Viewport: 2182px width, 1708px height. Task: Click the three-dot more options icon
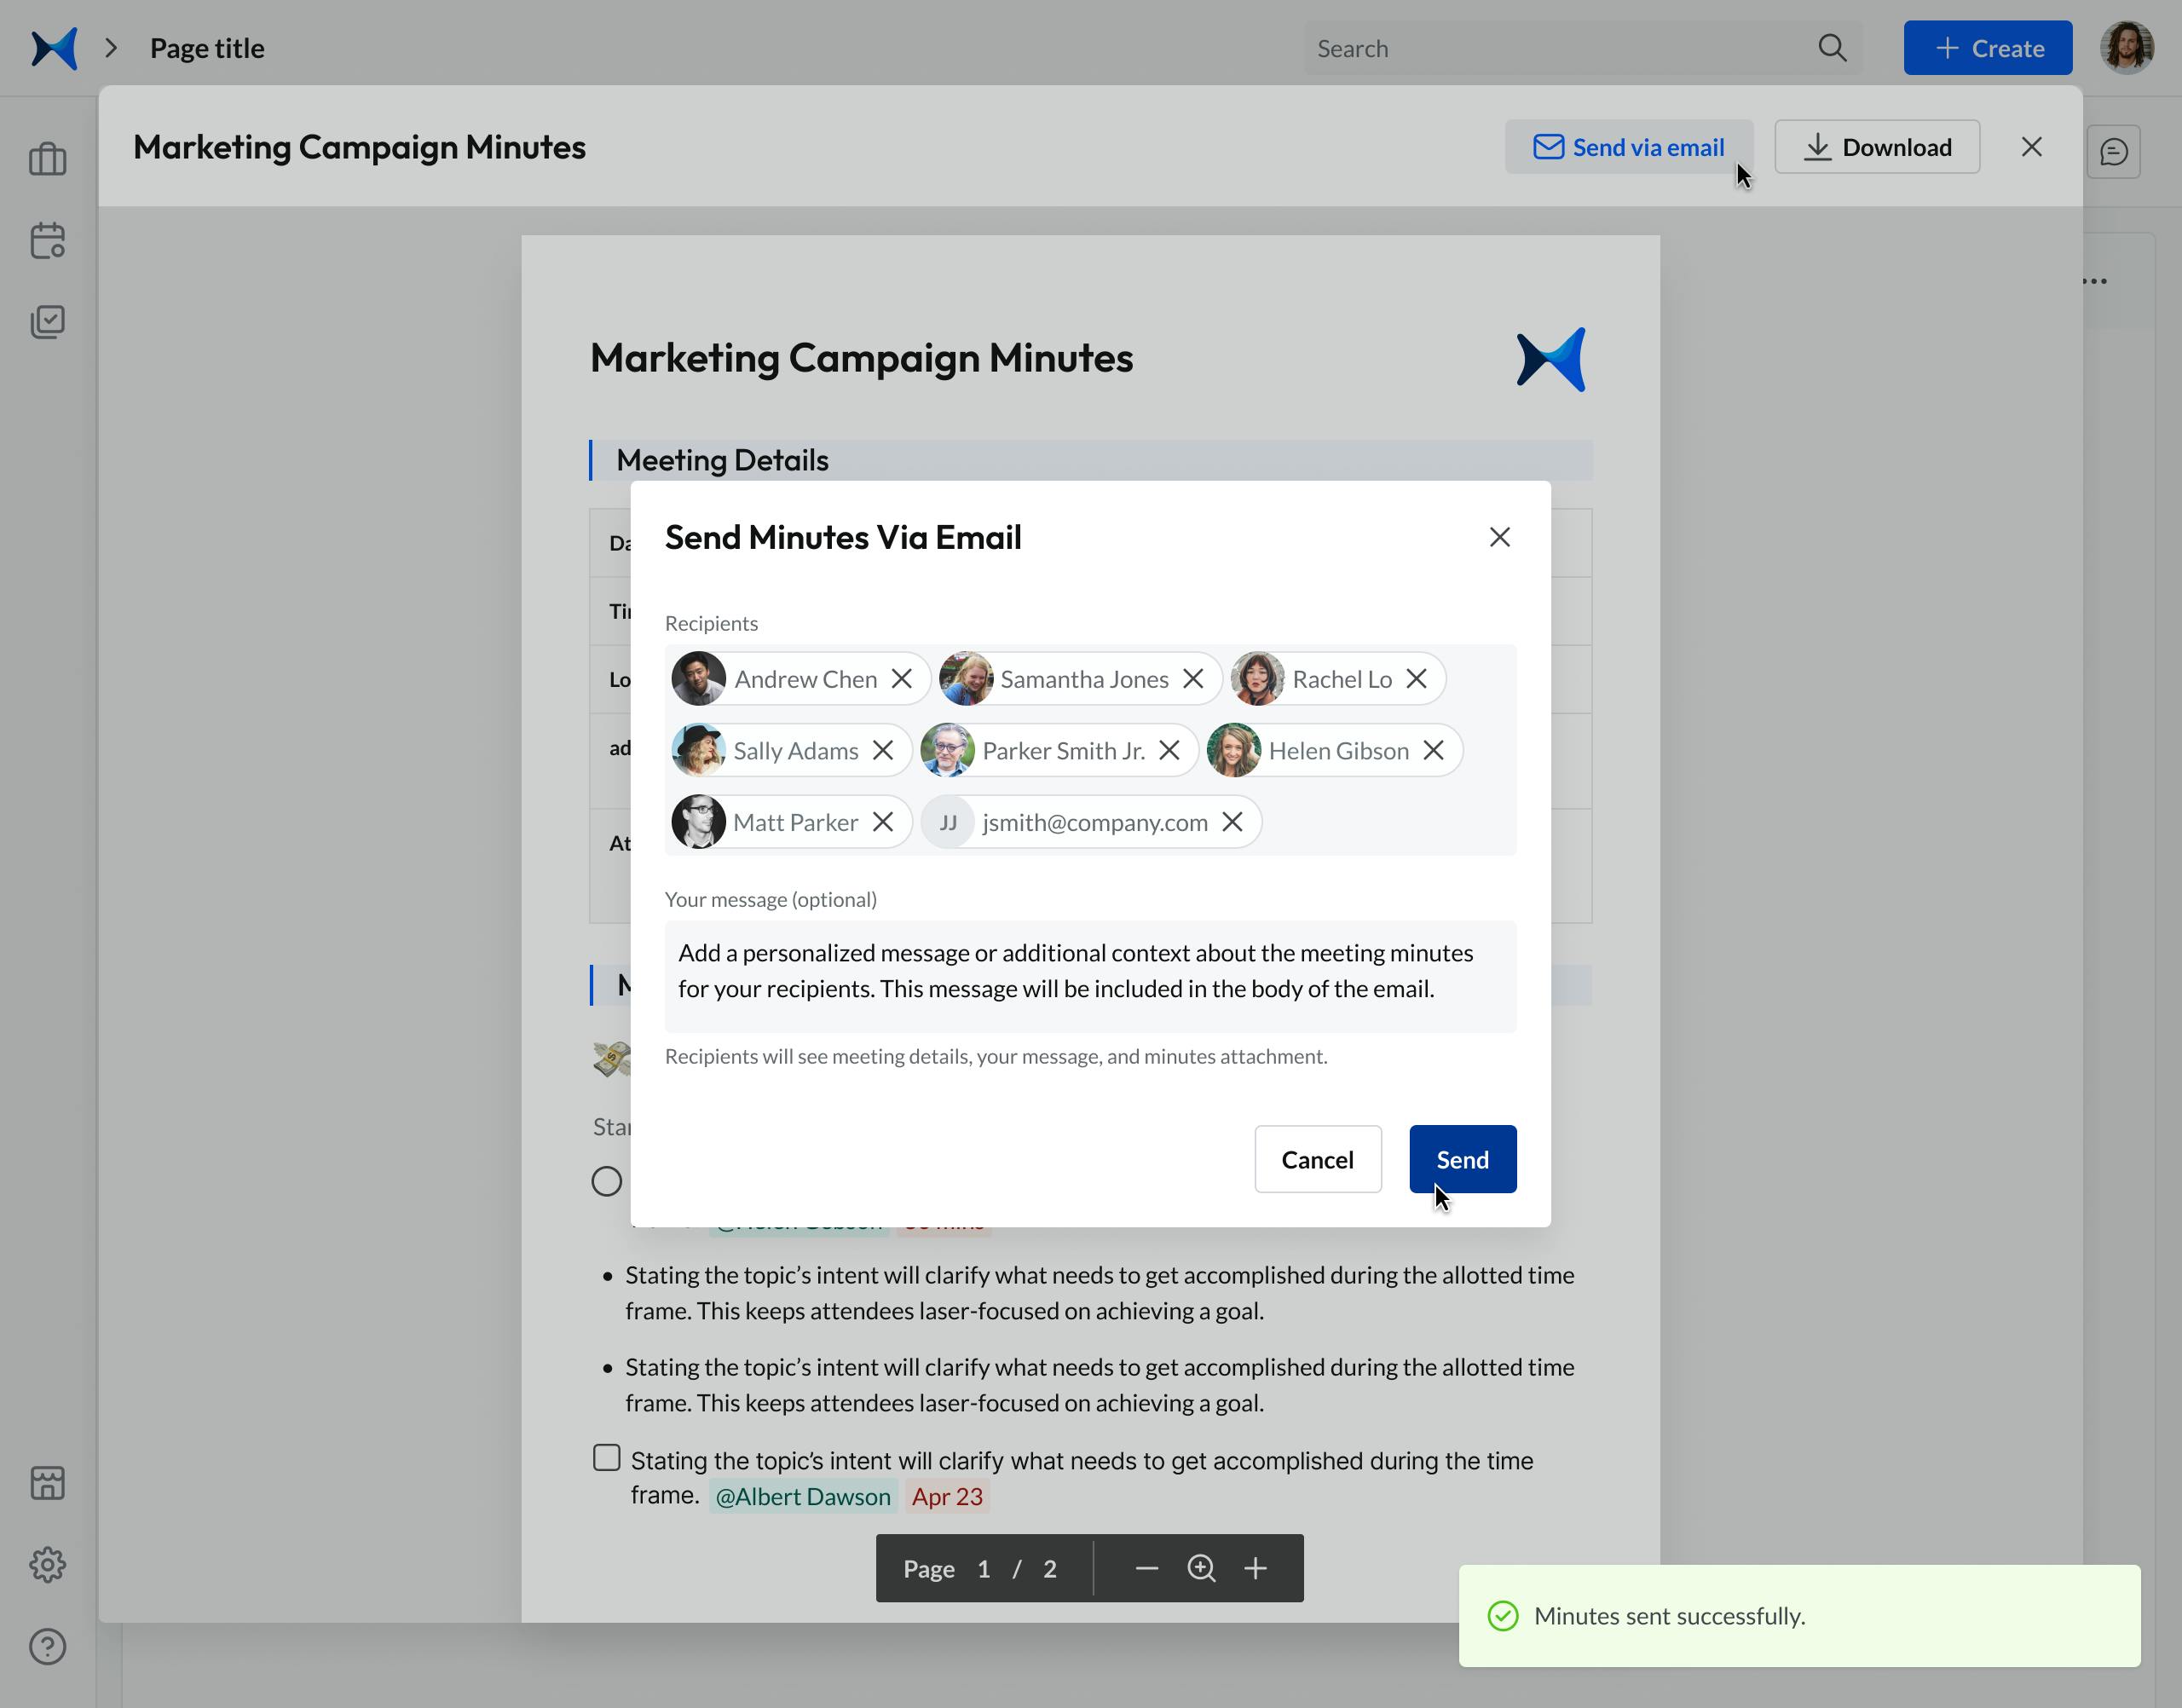pos(2095,281)
